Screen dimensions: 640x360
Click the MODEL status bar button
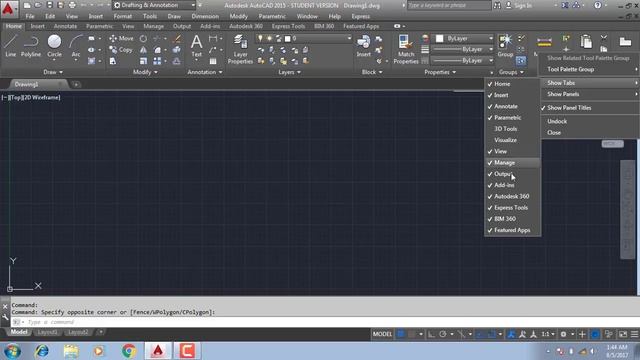[x=382, y=334]
